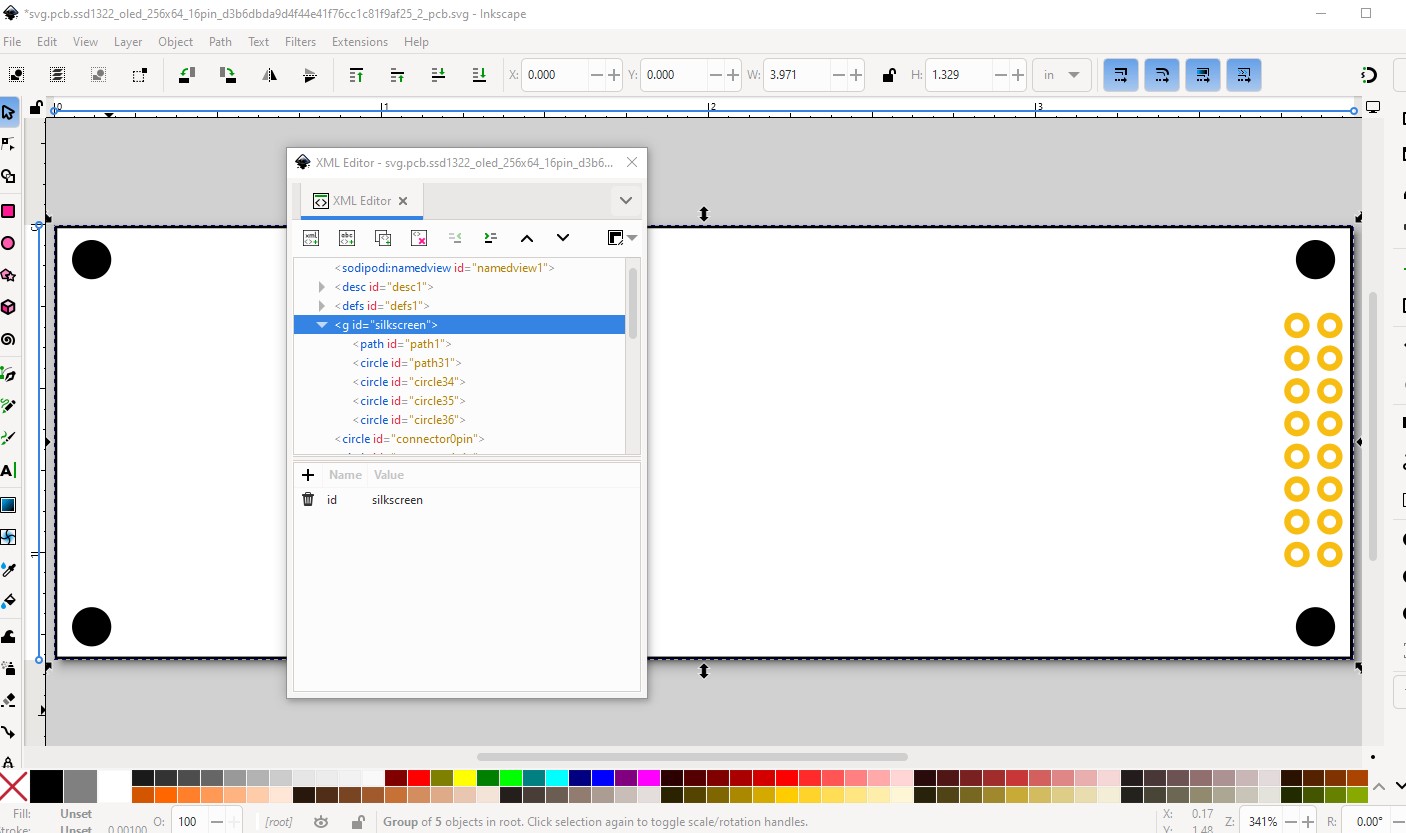Click the no-paint X swatch
Screen dimensions: 1406x833
14,786
